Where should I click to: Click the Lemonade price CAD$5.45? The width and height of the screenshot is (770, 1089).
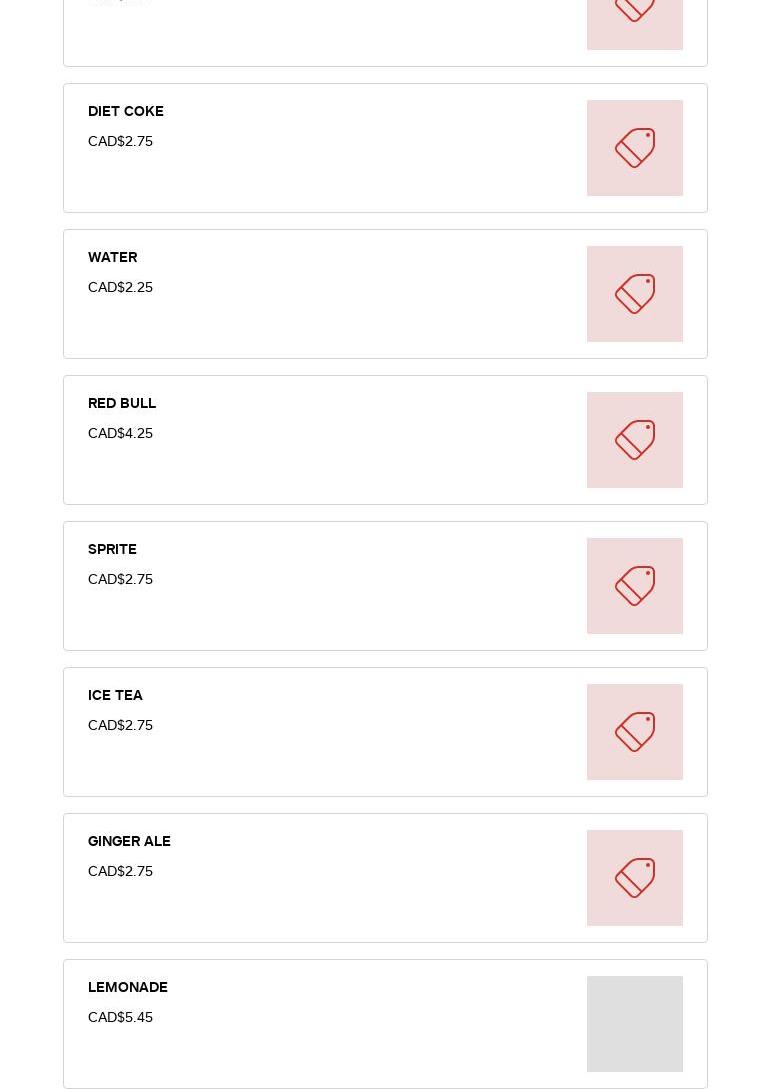[x=120, y=1017]
